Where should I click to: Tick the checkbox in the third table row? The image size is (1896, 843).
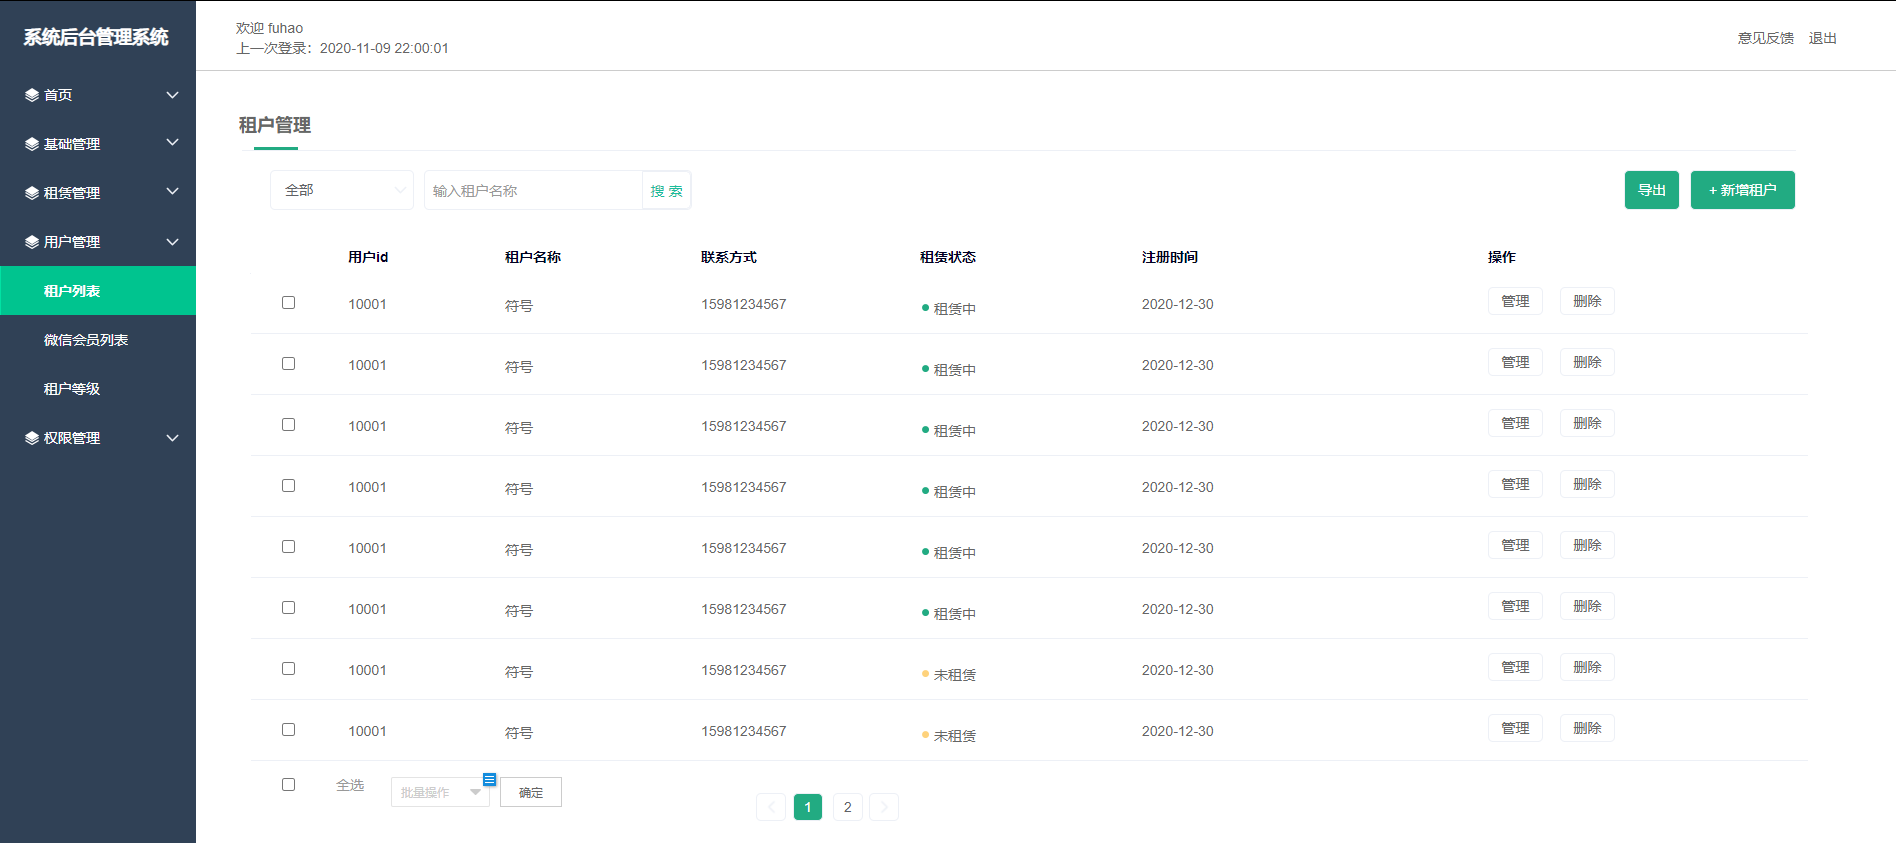[x=288, y=424]
